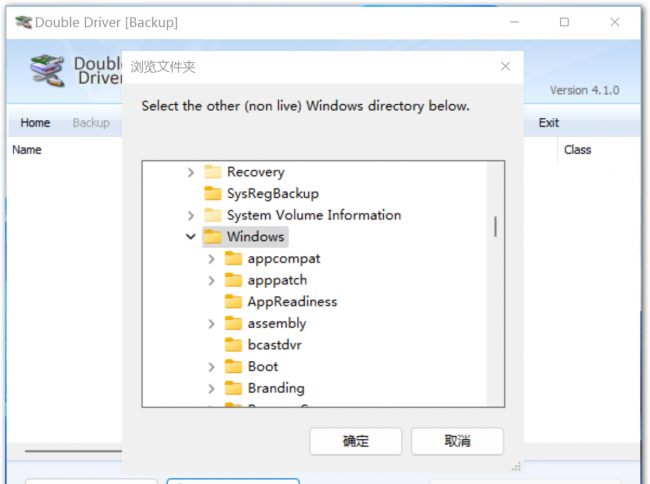Click the Branding folder icon
The image size is (650, 484).
click(x=233, y=387)
